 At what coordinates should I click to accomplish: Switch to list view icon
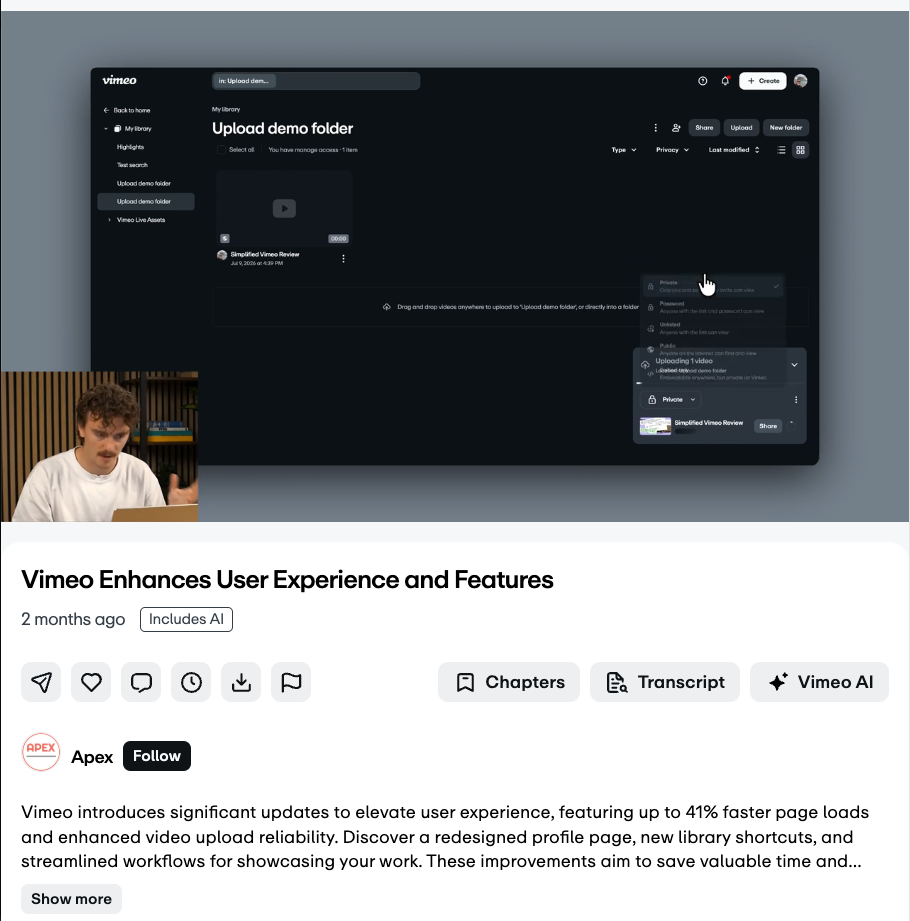[x=781, y=150]
